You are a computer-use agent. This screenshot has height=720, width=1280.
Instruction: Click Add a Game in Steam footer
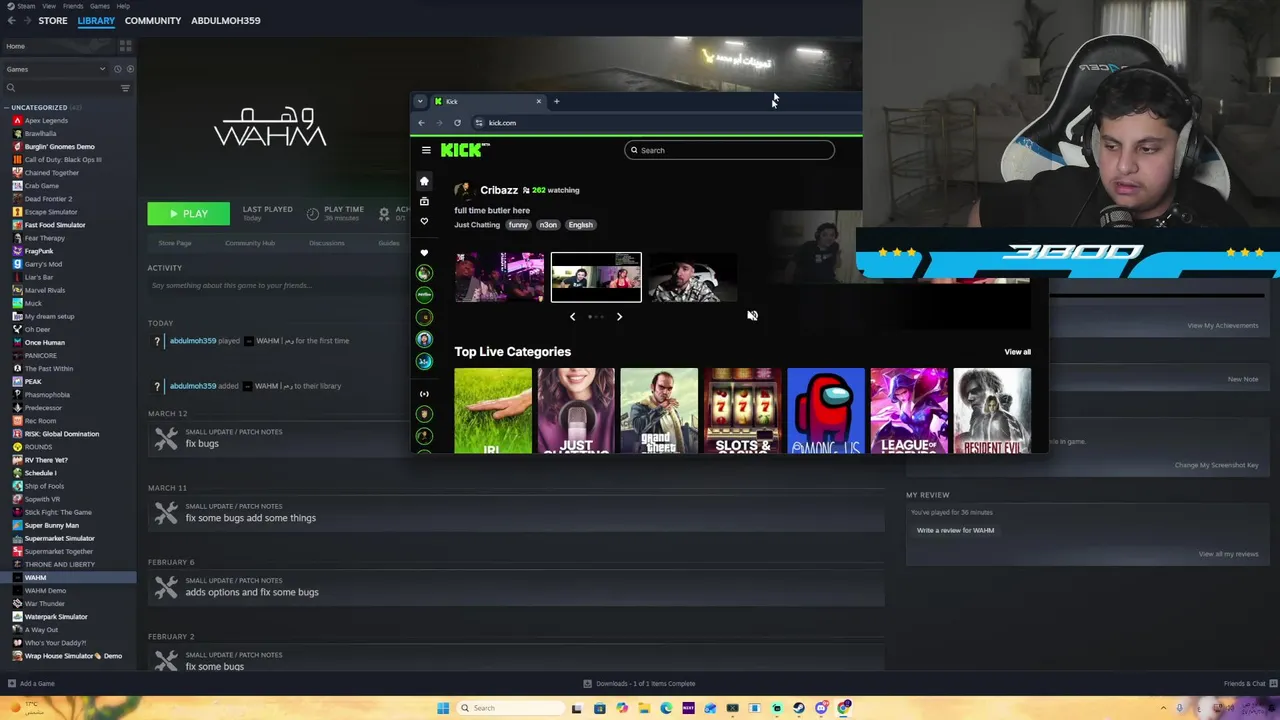pos(31,684)
